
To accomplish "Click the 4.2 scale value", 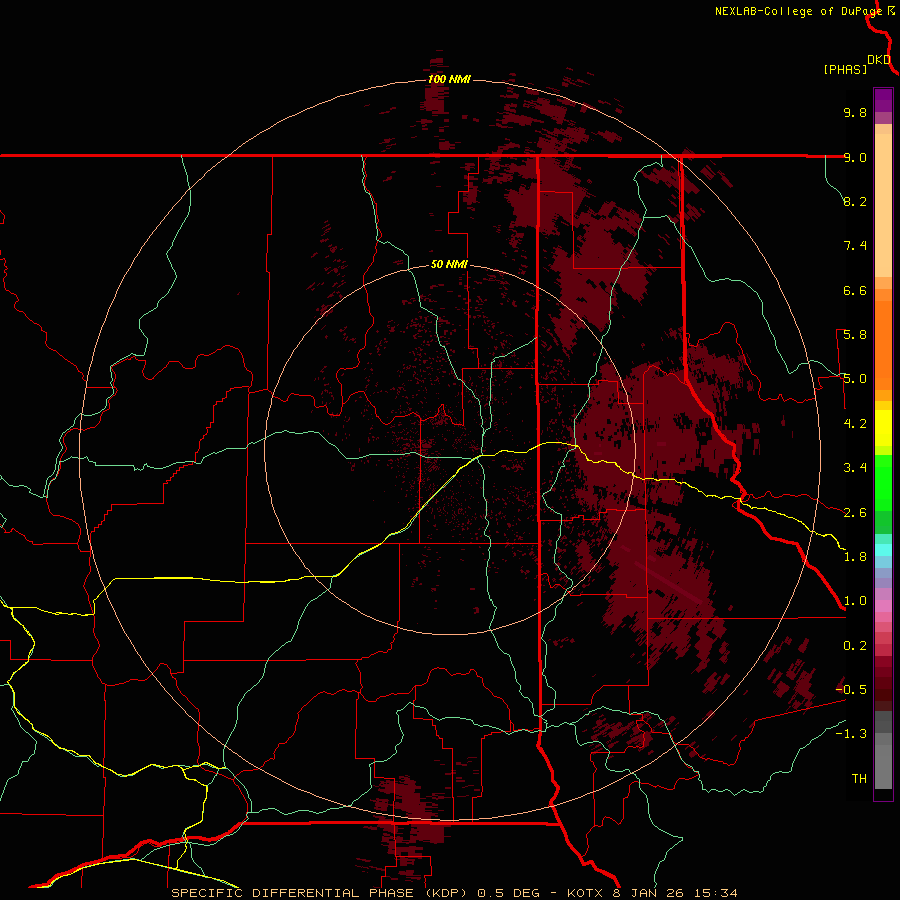I will [855, 424].
